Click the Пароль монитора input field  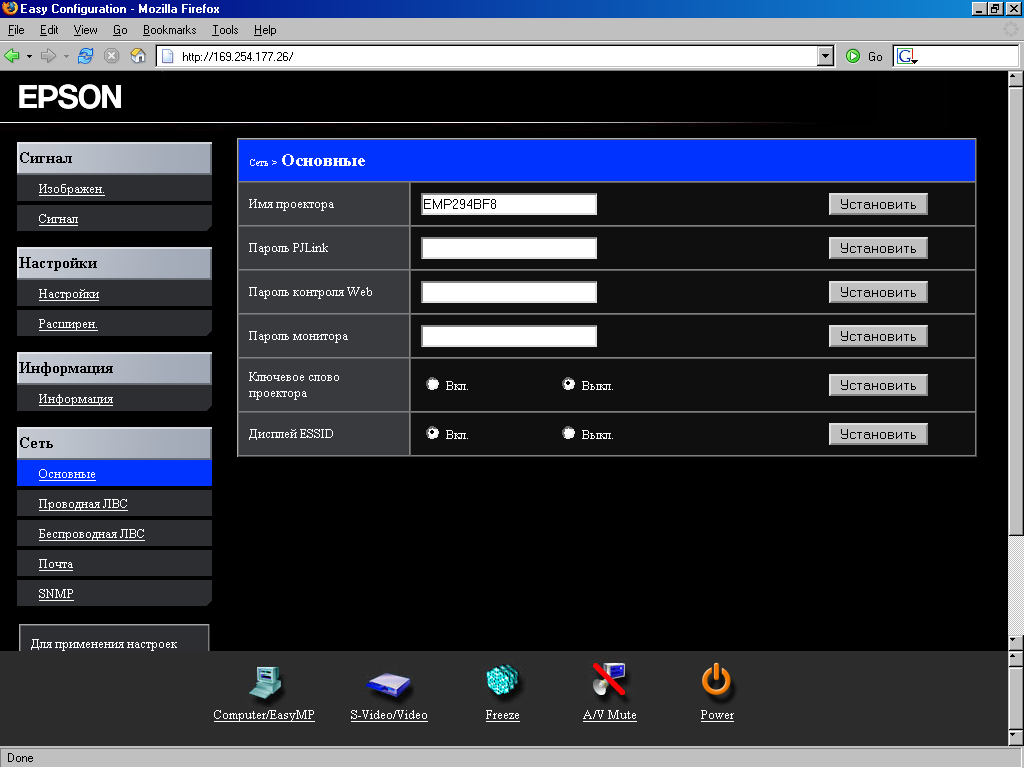[x=509, y=336]
